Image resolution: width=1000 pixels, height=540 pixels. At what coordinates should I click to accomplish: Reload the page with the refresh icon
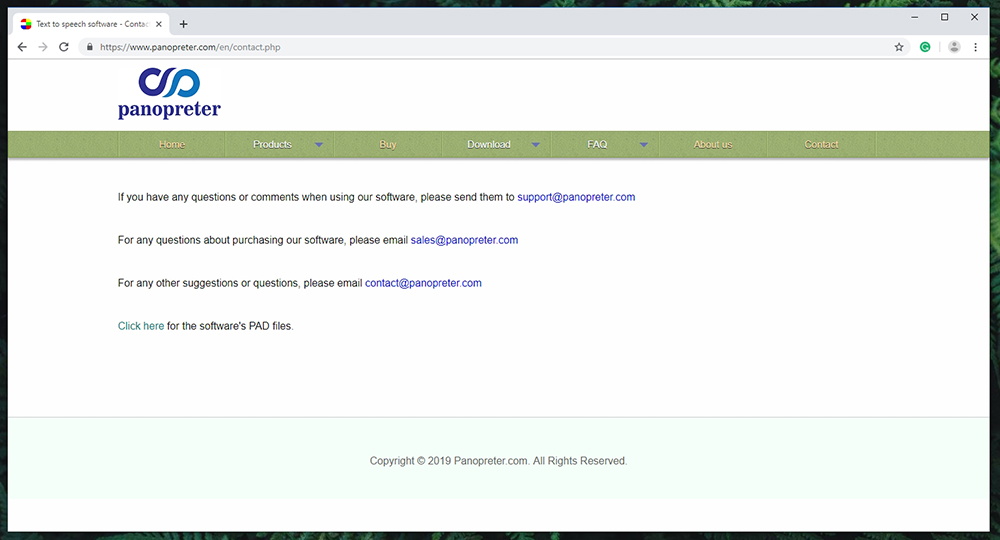(x=64, y=47)
